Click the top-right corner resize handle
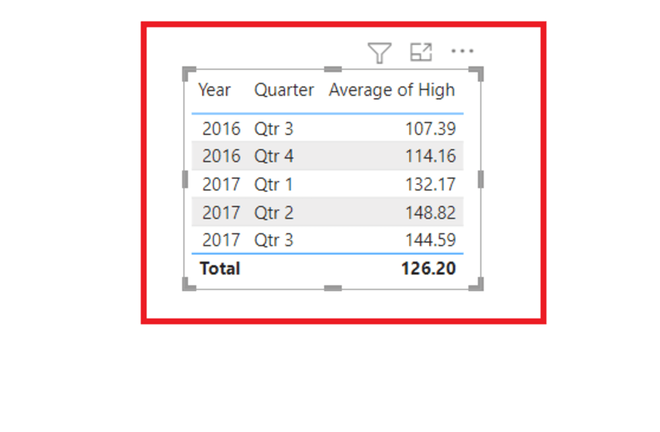Screen dimensions: 660x432 pyautogui.click(x=476, y=73)
